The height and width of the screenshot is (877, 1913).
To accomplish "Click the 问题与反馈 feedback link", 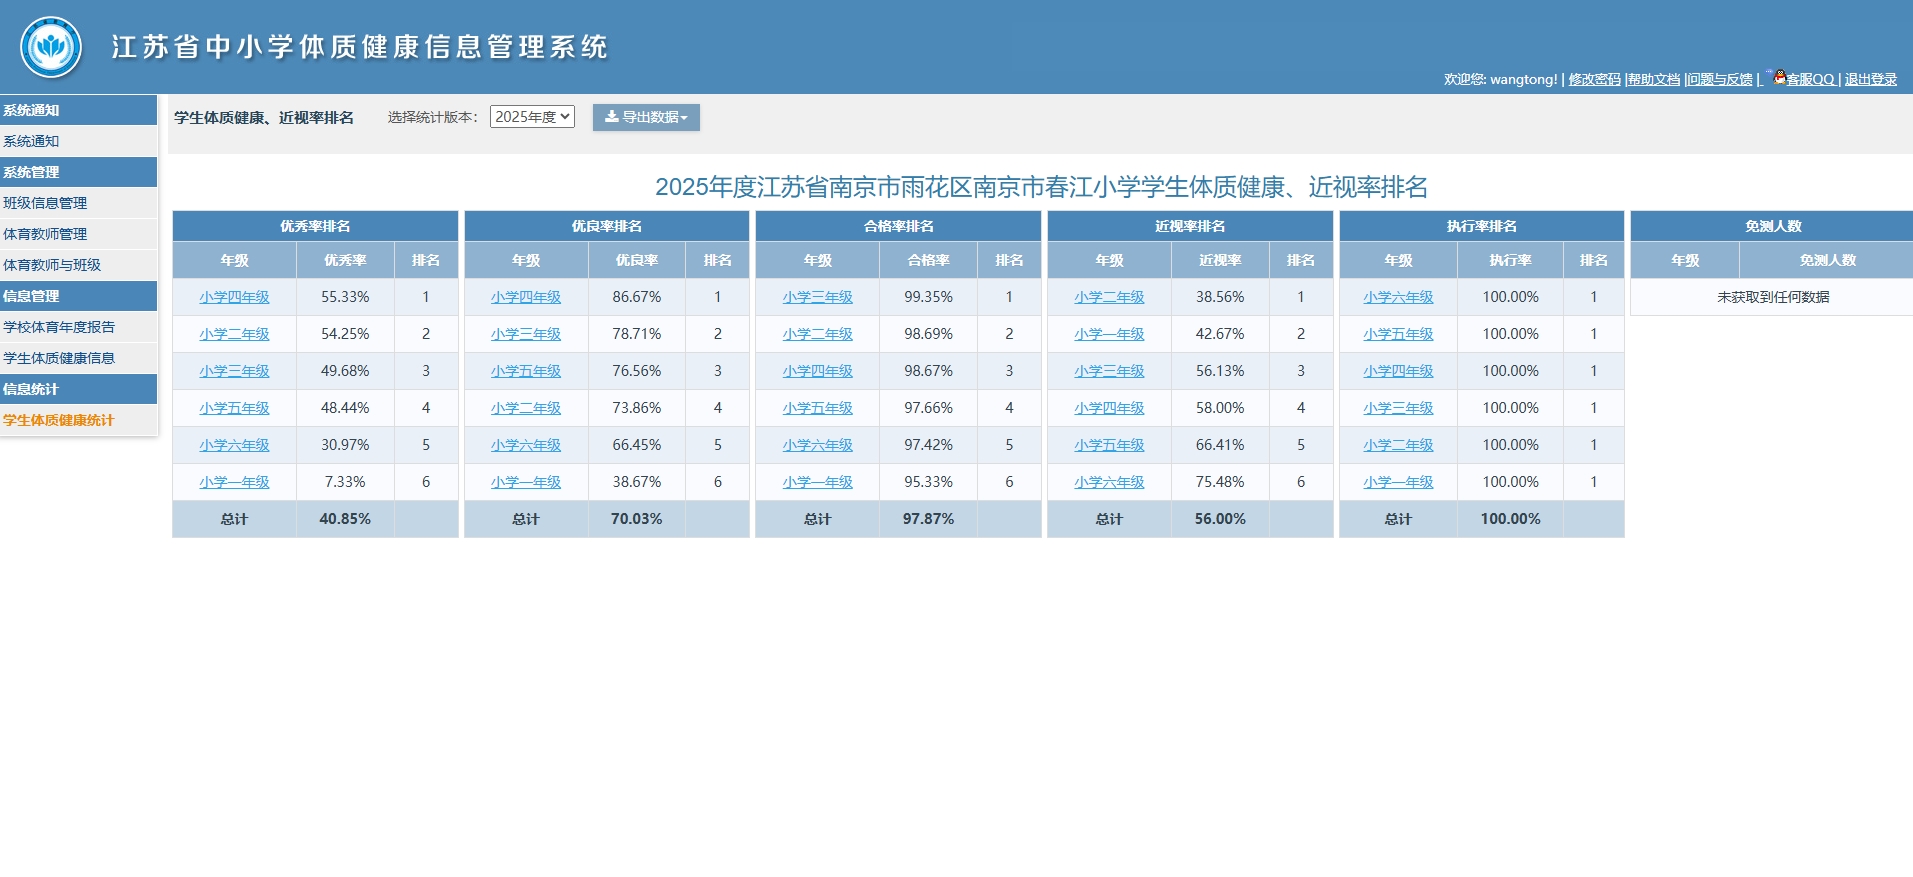I will (x=1720, y=80).
